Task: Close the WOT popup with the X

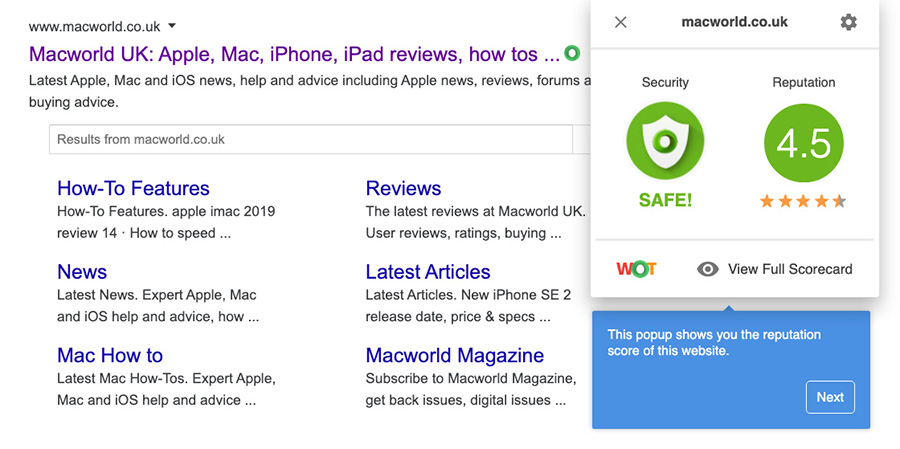Action: [620, 22]
